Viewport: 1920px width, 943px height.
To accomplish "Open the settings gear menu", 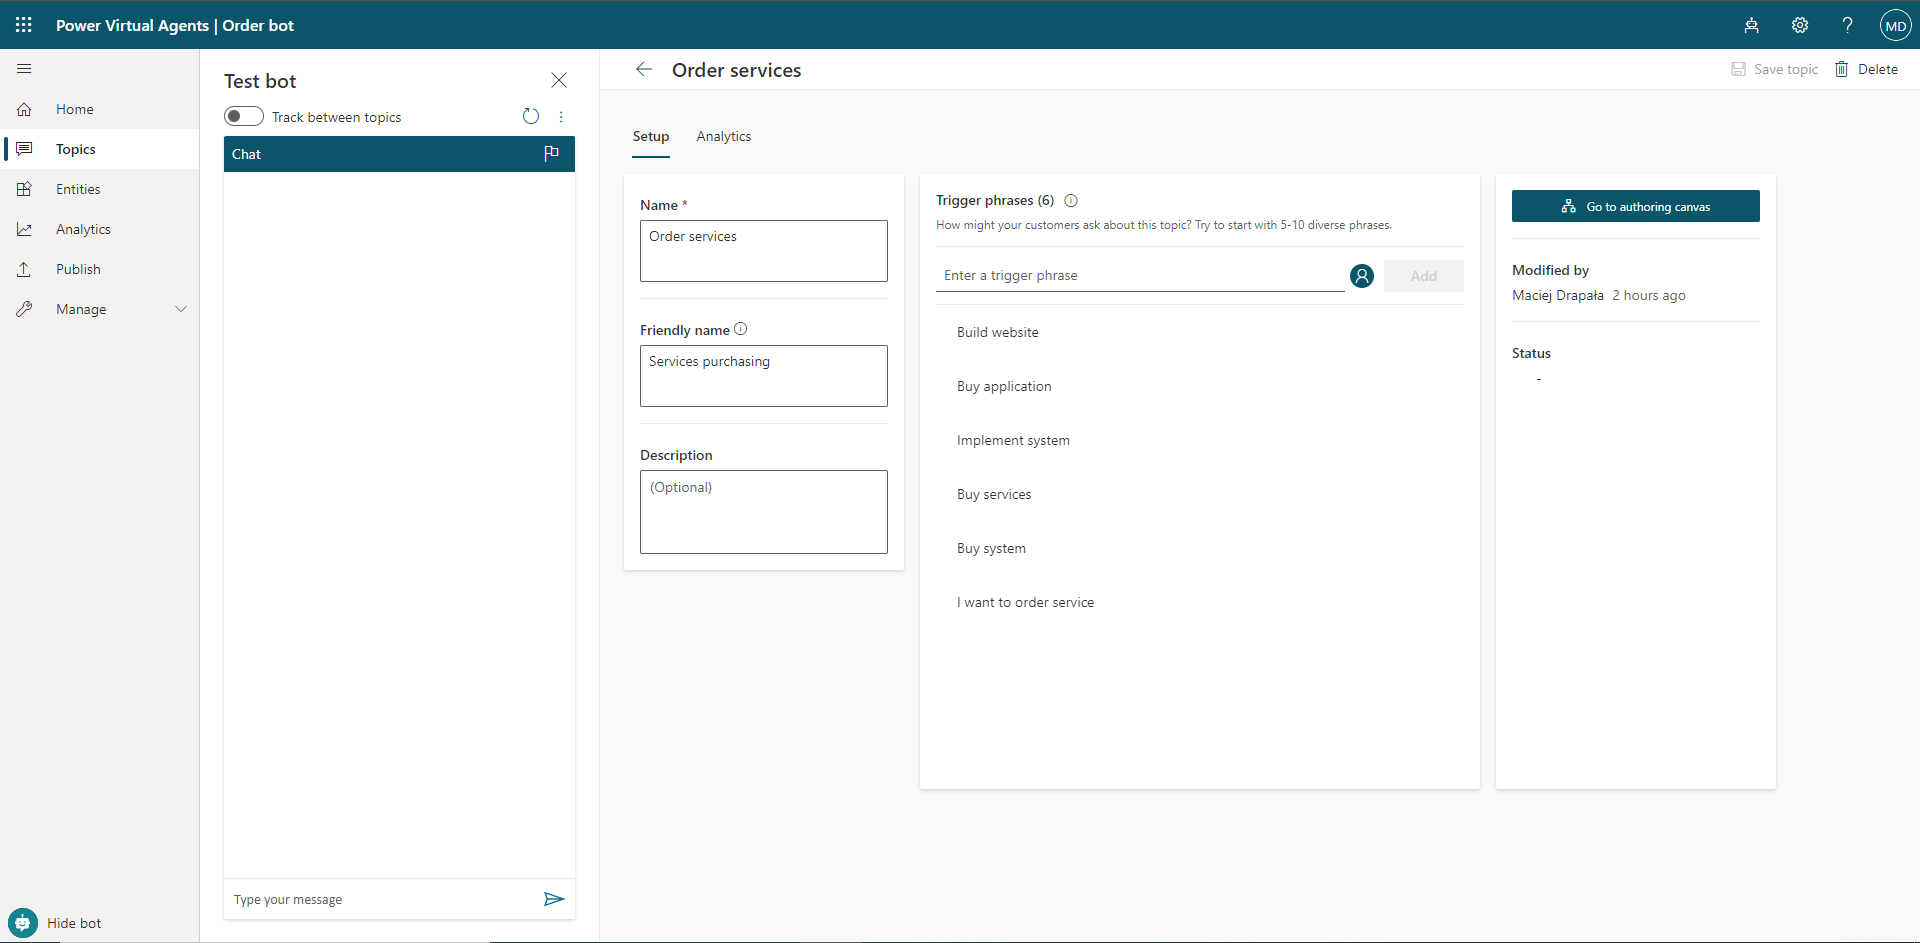I will coord(1800,25).
